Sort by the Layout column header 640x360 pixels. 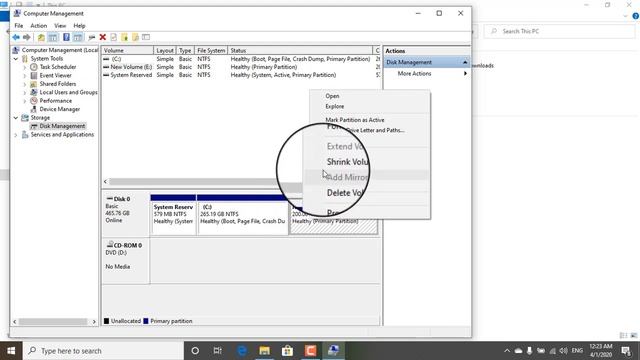(x=165, y=51)
